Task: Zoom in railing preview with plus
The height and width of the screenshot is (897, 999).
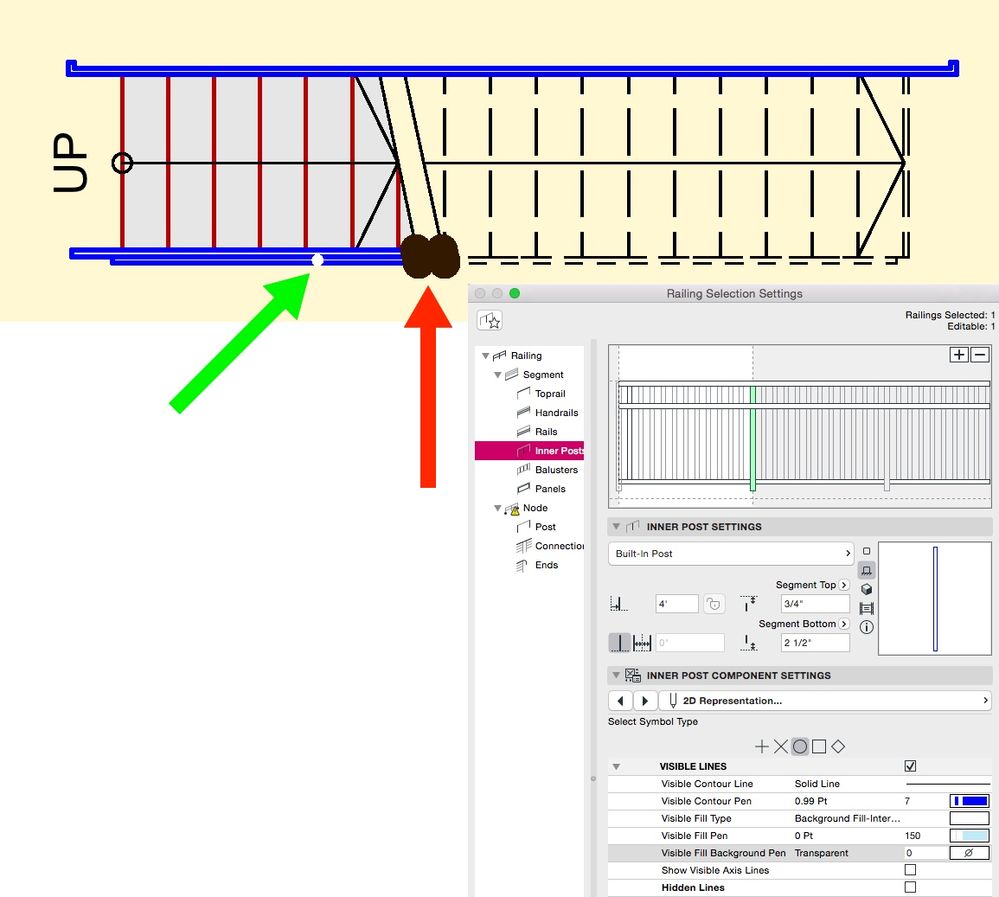Action: (x=959, y=355)
